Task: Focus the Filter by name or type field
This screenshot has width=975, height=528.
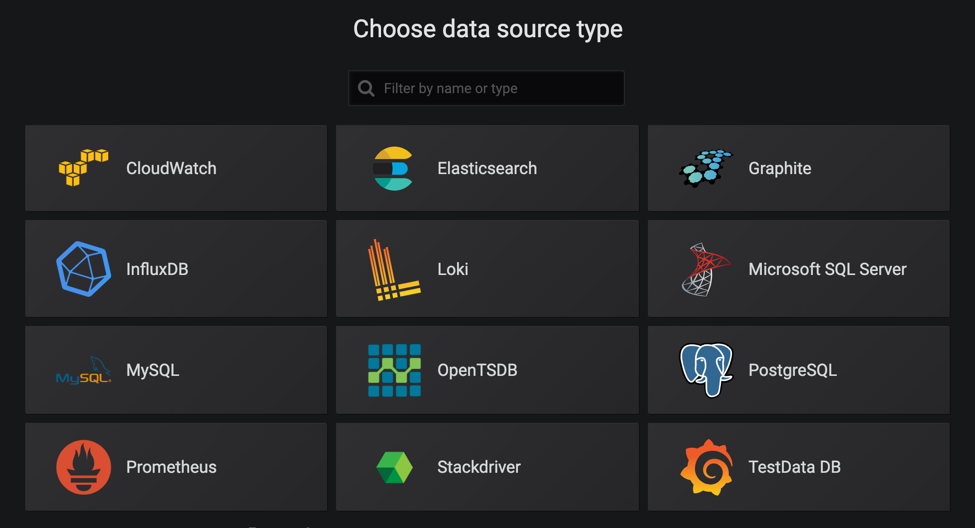Action: [x=486, y=88]
